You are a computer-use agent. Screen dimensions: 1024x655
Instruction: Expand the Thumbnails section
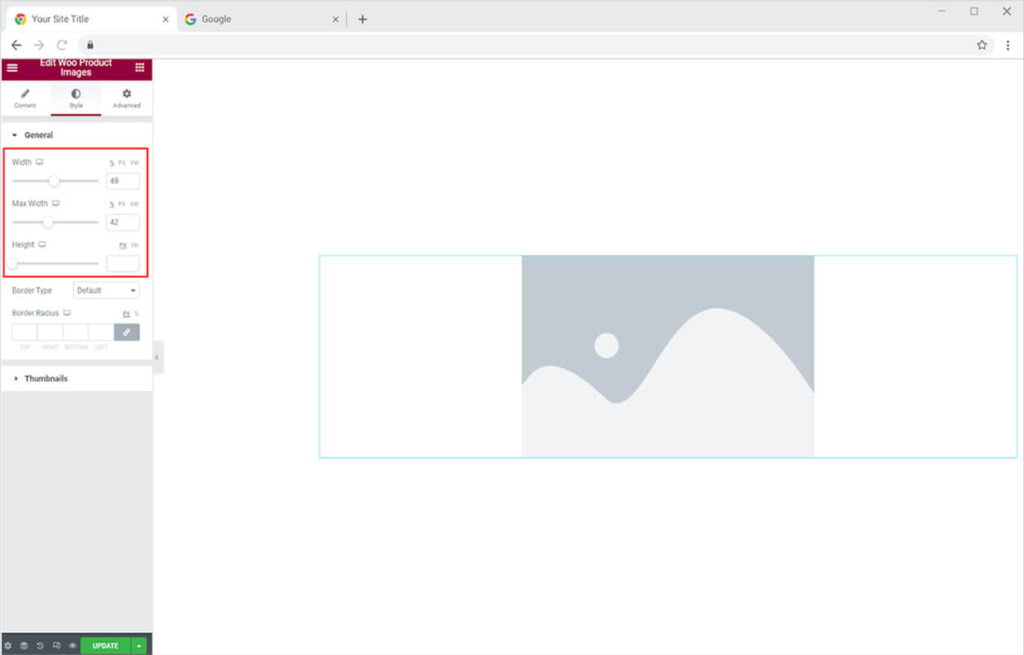tap(46, 379)
